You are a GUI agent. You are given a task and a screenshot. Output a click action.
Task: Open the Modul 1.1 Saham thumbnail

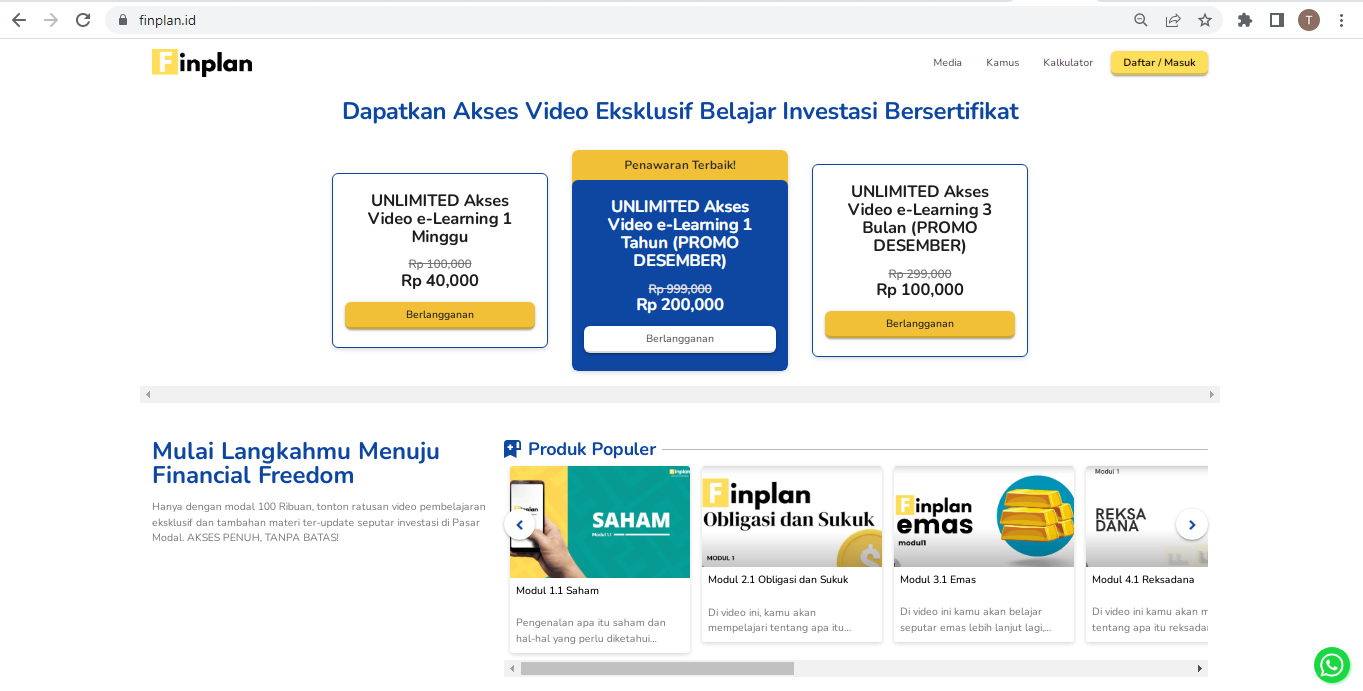click(x=599, y=522)
